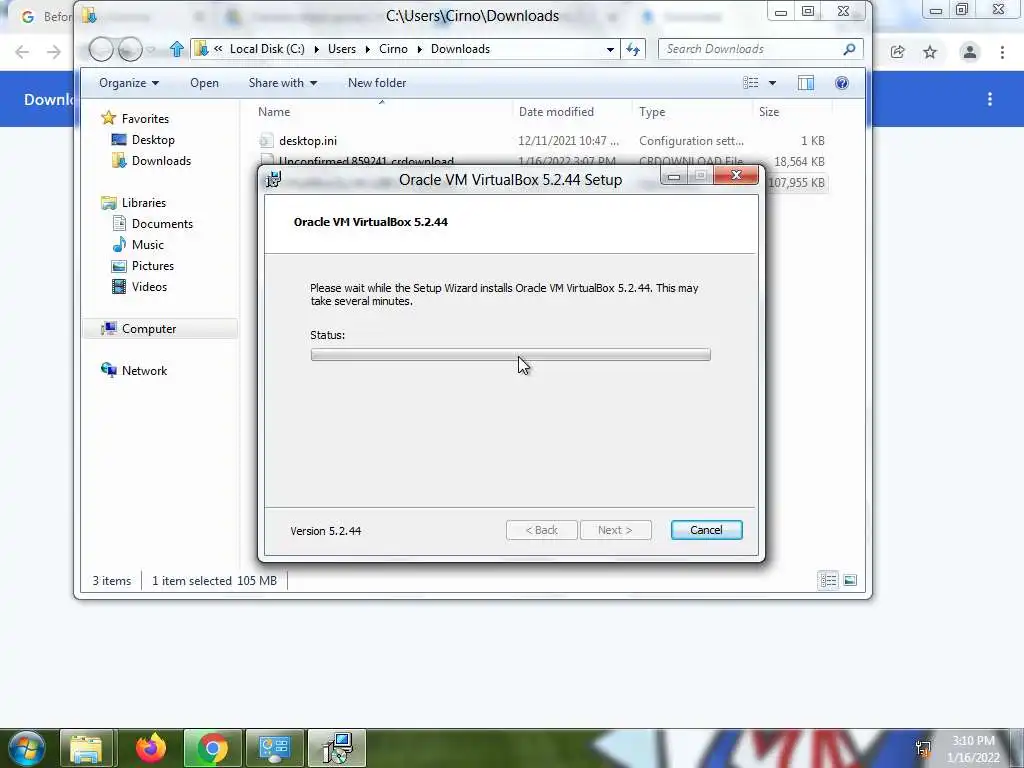Image resolution: width=1024 pixels, height=768 pixels.
Task: Create a New folder
Action: 377,83
